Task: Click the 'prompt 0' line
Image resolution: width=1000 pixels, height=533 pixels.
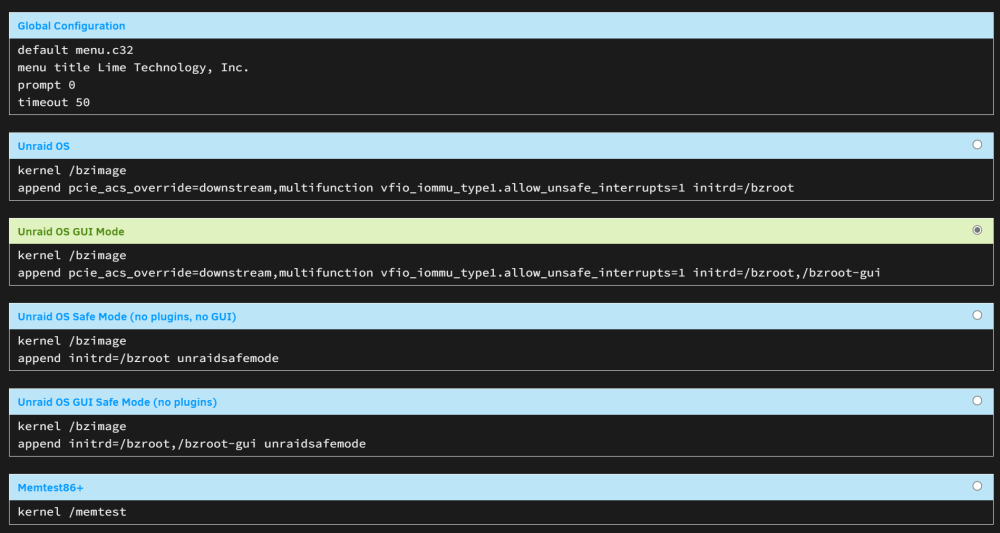Action: 47,85
